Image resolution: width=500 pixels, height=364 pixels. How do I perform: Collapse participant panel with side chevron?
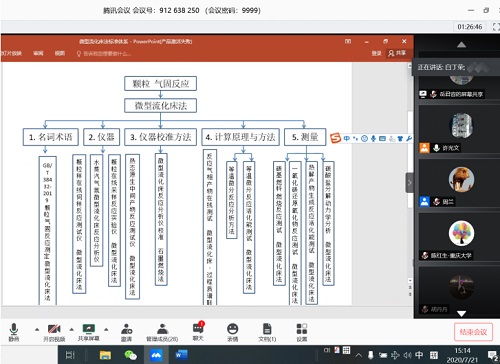tap(410, 183)
